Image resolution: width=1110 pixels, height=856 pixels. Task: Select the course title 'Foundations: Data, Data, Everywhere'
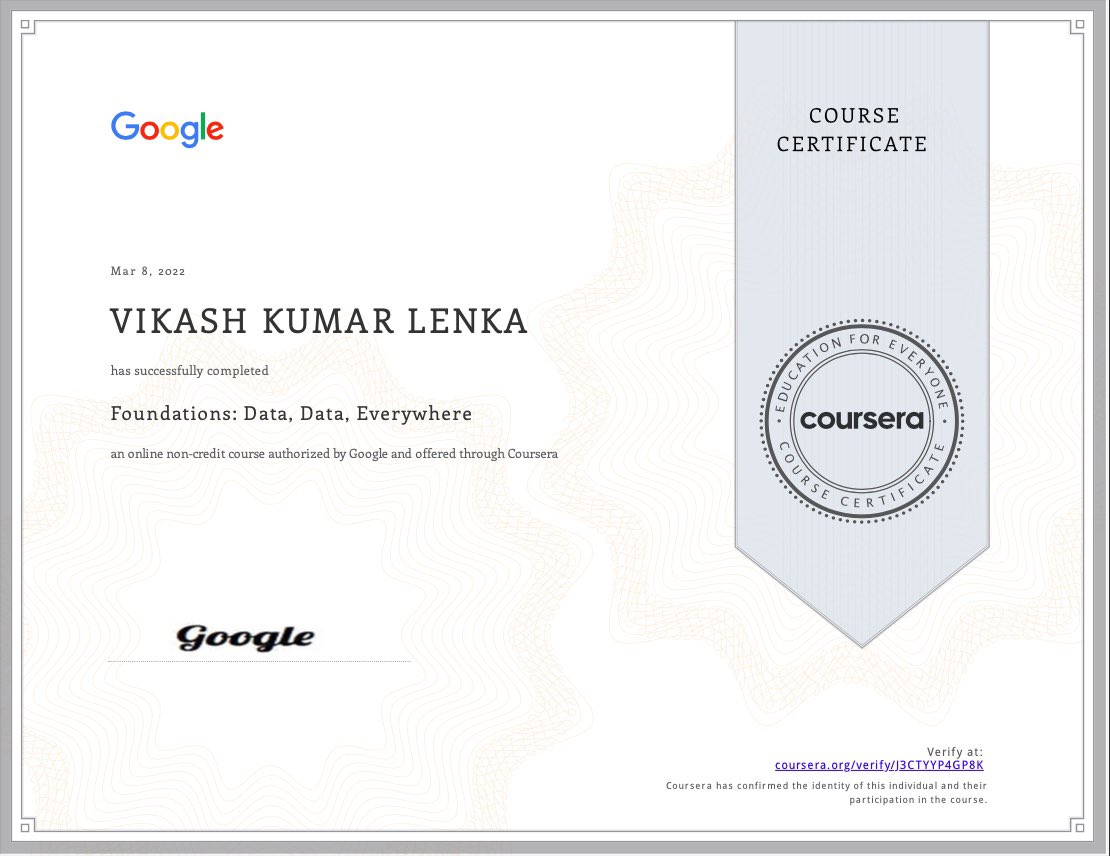coord(291,413)
